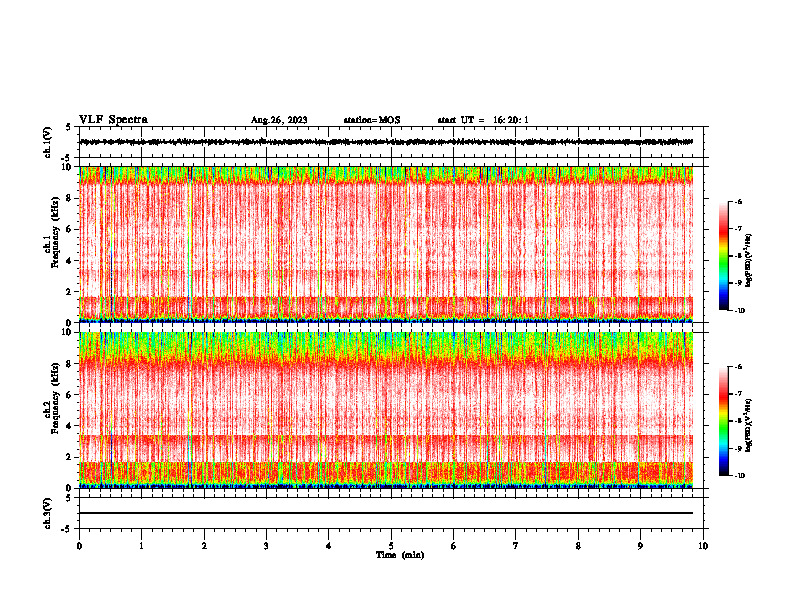The height and width of the screenshot is (612, 792).
Task: Click the "-6" label on ch.1 color scale
Action: click(738, 201)
